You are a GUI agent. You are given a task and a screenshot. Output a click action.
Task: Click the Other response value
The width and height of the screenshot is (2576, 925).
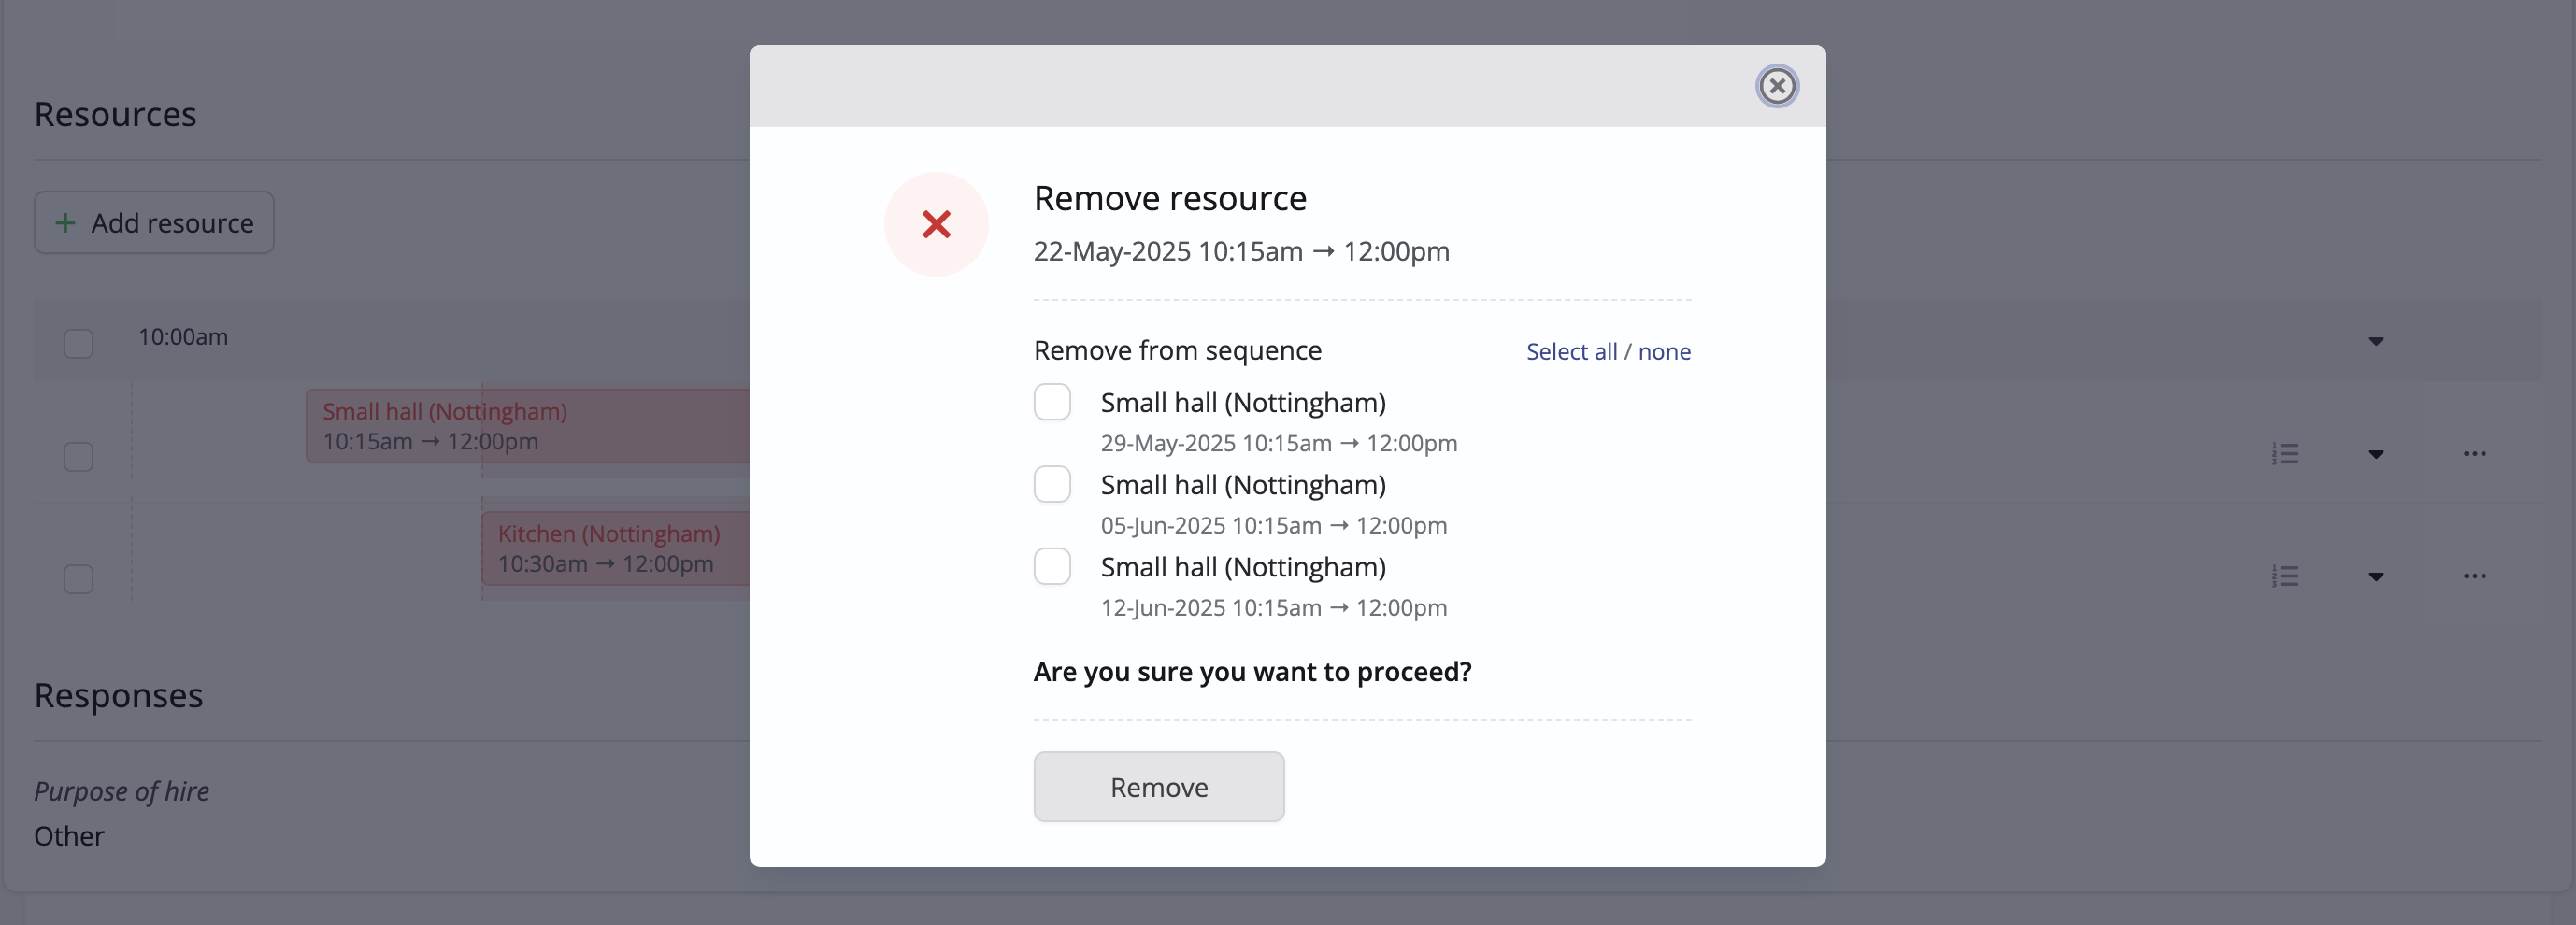[69, 836]
